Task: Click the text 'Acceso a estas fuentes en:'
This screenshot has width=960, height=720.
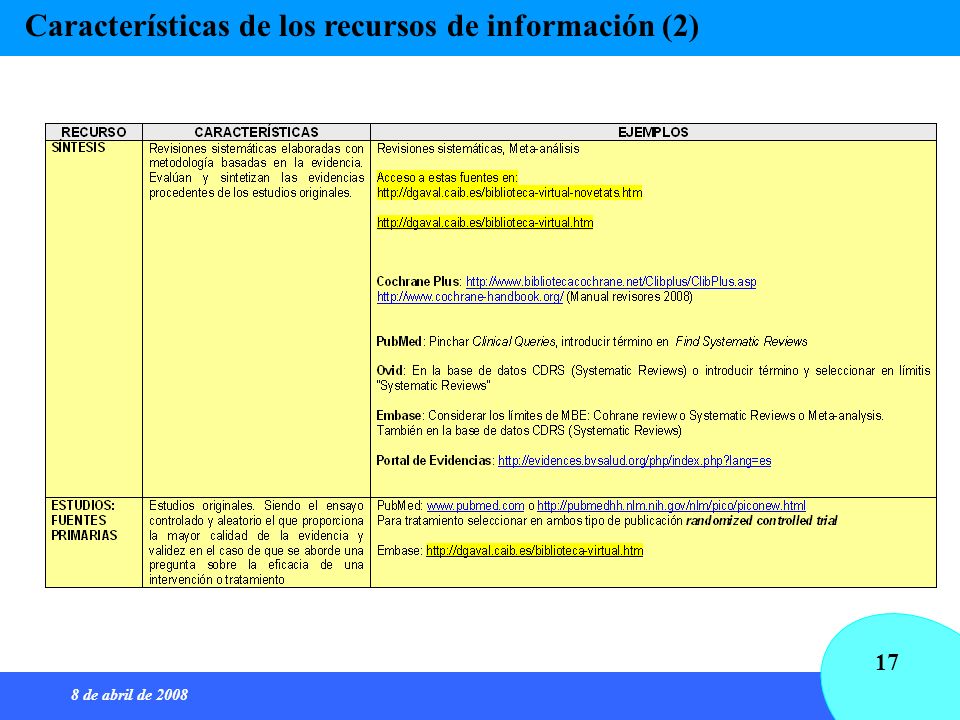Action: pos(447,178)
